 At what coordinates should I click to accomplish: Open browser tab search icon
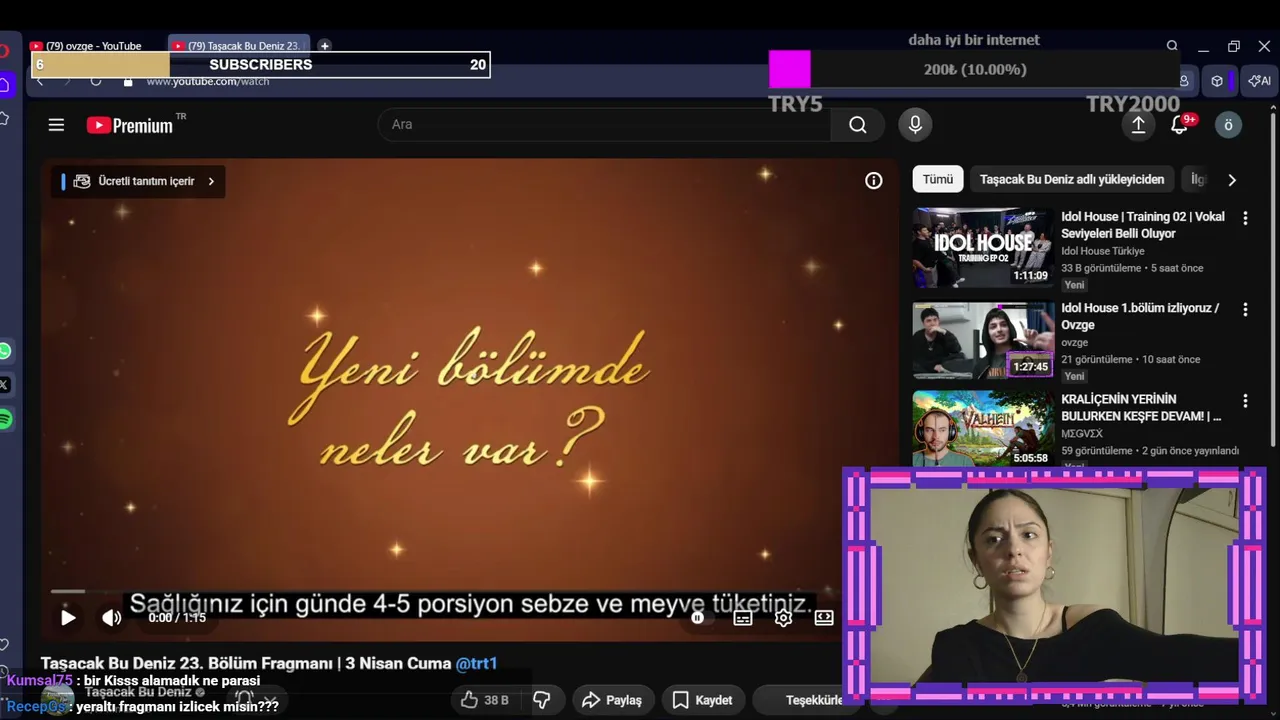tap(1172, 46)
